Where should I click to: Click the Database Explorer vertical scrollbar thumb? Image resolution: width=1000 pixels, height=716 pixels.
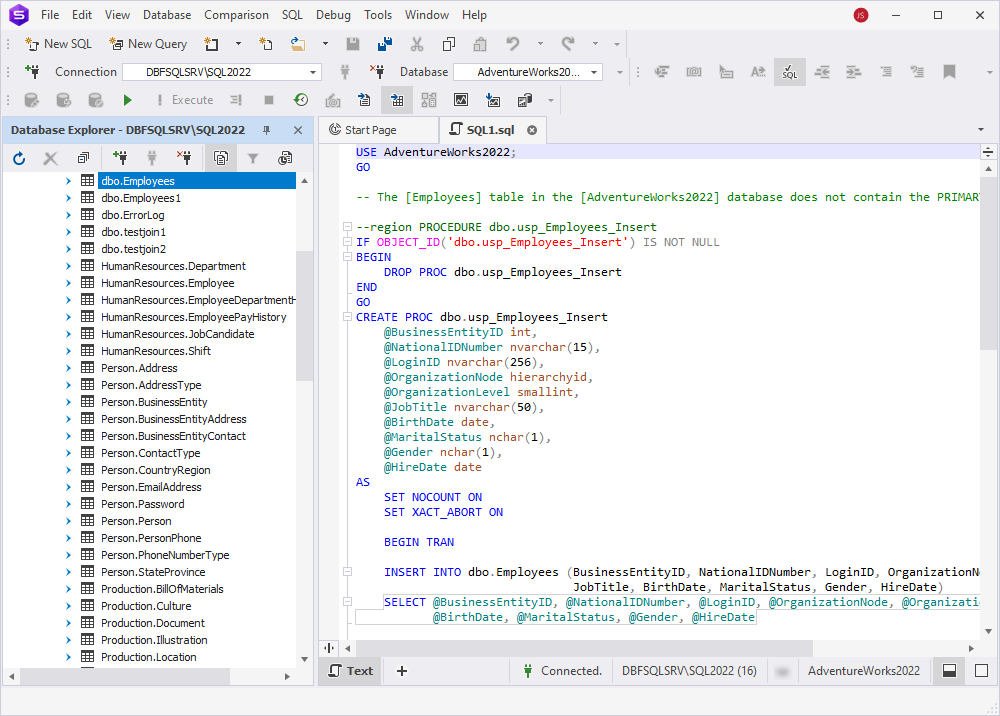(x=304, y=315)
